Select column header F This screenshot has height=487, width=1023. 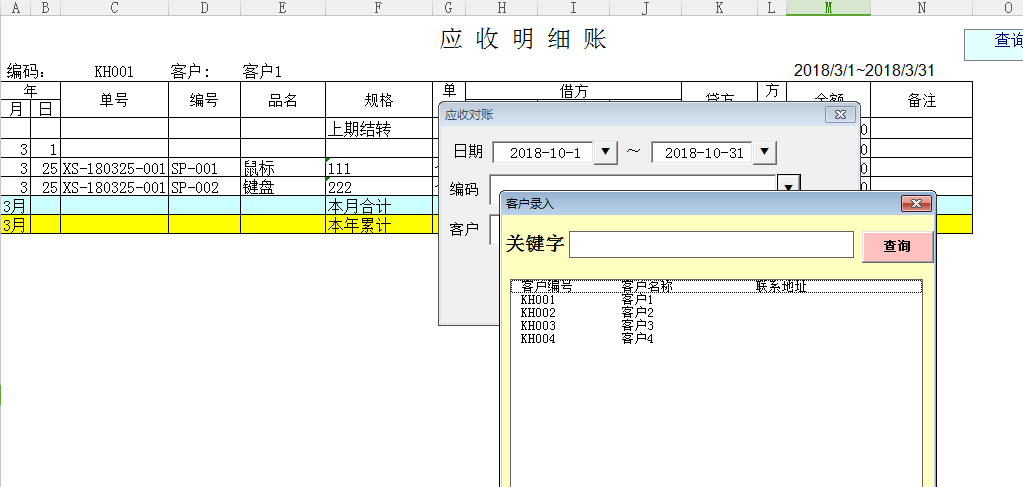click(378, 8)
